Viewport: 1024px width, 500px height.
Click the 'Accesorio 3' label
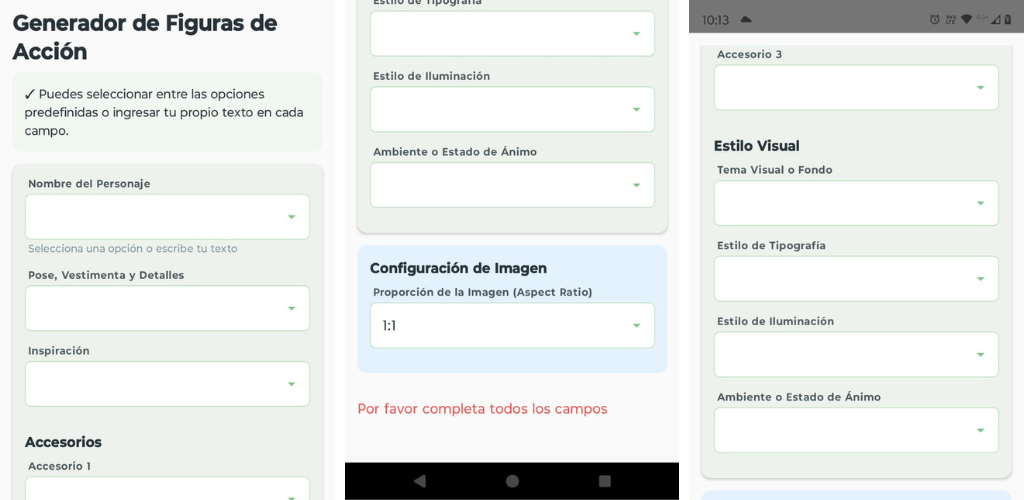[750, 55]
